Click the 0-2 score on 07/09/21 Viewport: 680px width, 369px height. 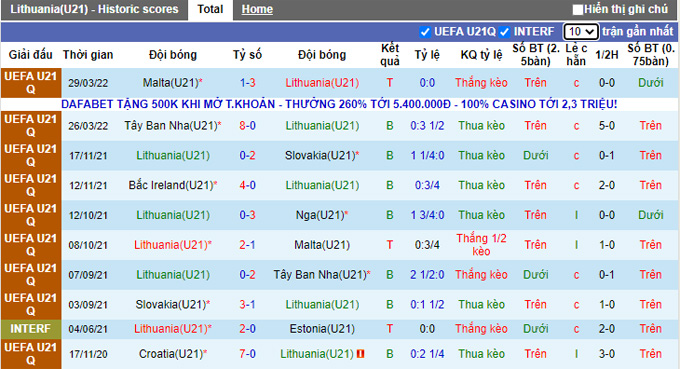(248, 274)
